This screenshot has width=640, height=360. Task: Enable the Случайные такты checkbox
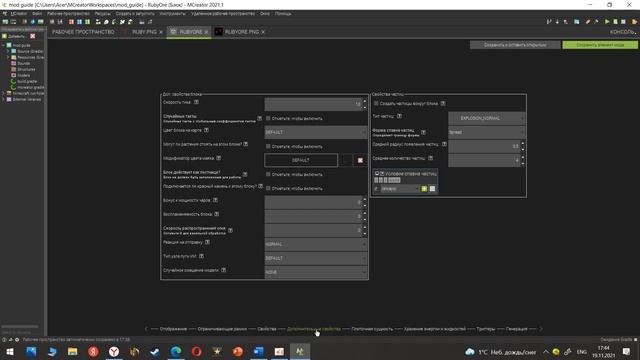click(268, 118)
